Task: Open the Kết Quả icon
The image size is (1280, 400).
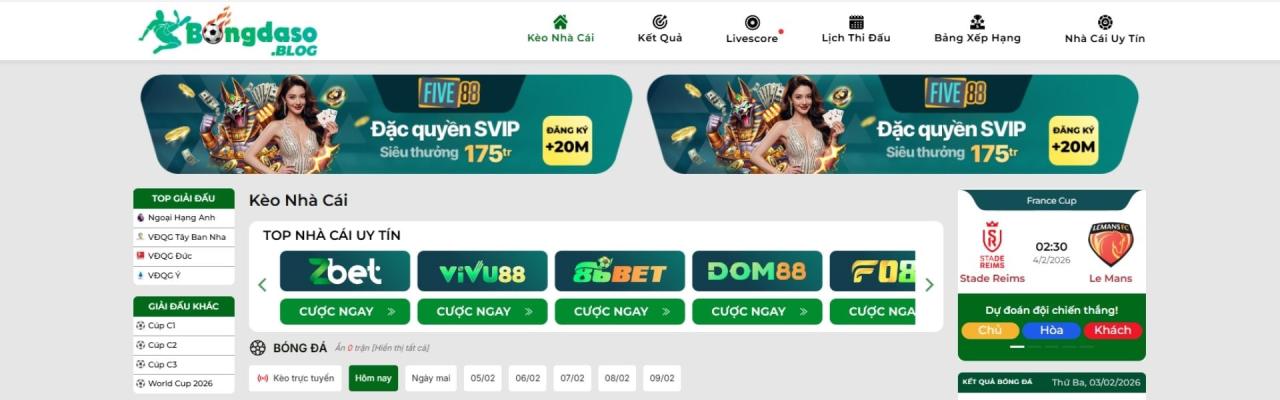Action: tap(660, 22)
